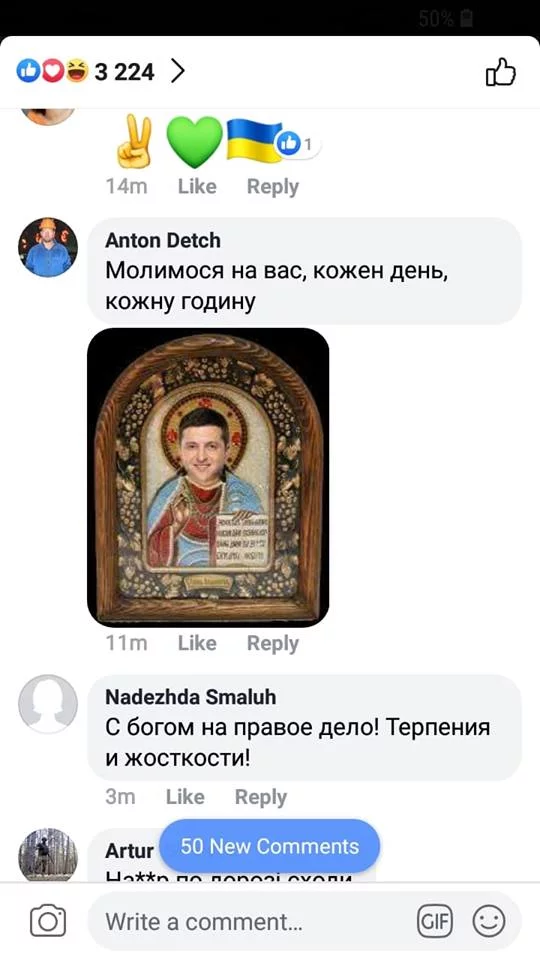The image size is (540, 960).
Task: Expand reactions list via the 3 224 chevron
Action: (x=178, y=72)
